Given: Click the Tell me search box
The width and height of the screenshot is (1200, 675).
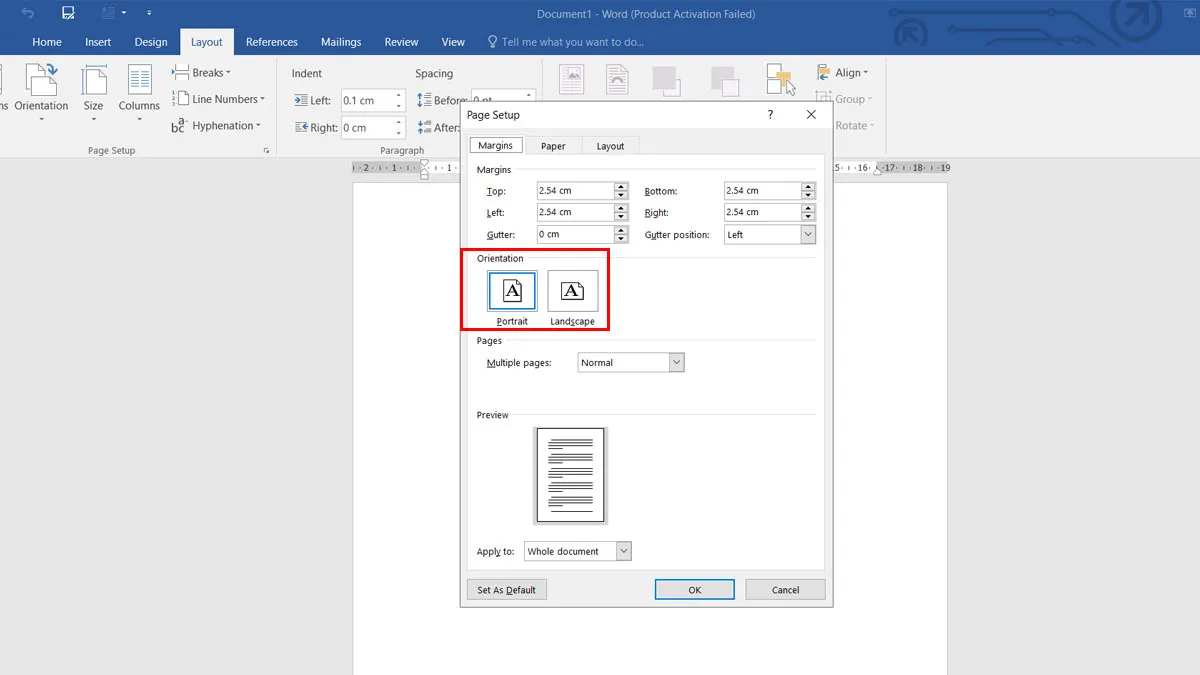Looking at the screenshot, I should pyautogui.click(x=572, y=42).
